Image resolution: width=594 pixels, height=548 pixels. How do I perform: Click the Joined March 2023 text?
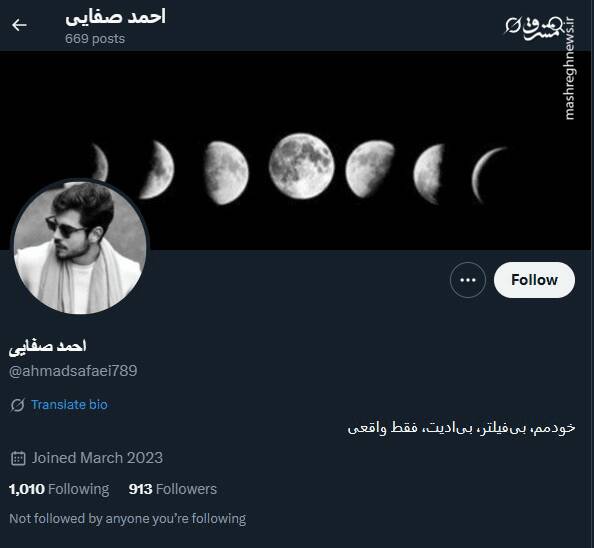coord(97,458)
